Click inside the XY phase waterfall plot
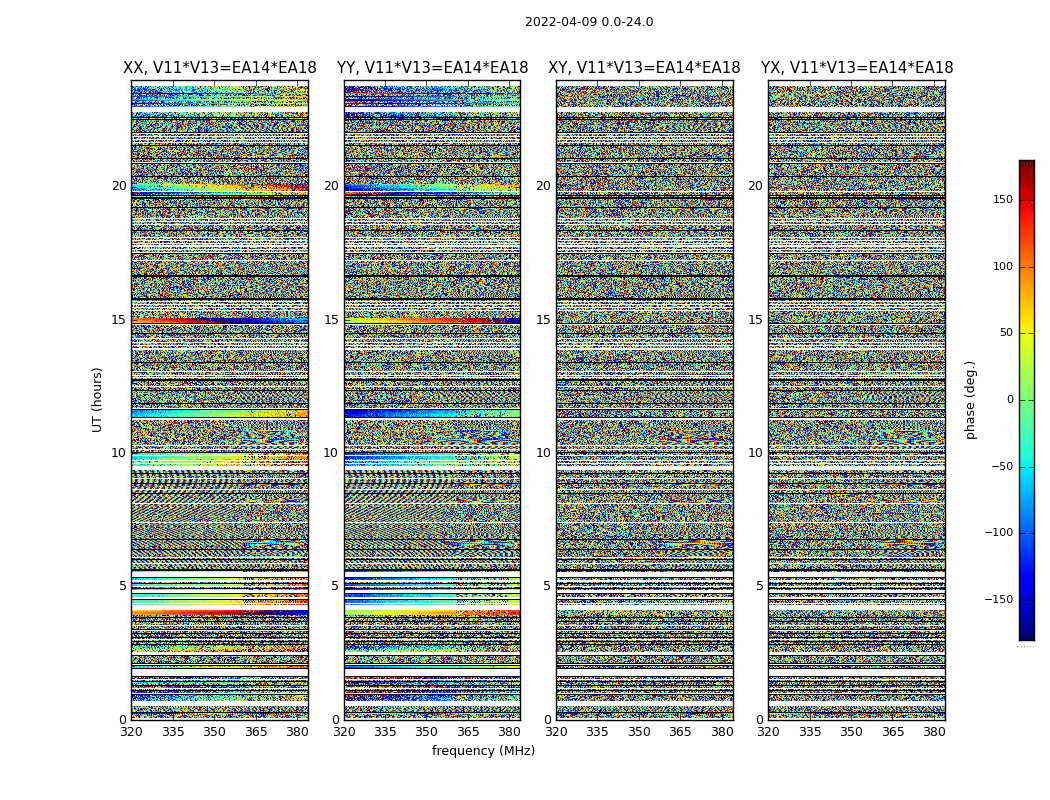The width and height of the screenshot is (1050, 800). (645, 400)
